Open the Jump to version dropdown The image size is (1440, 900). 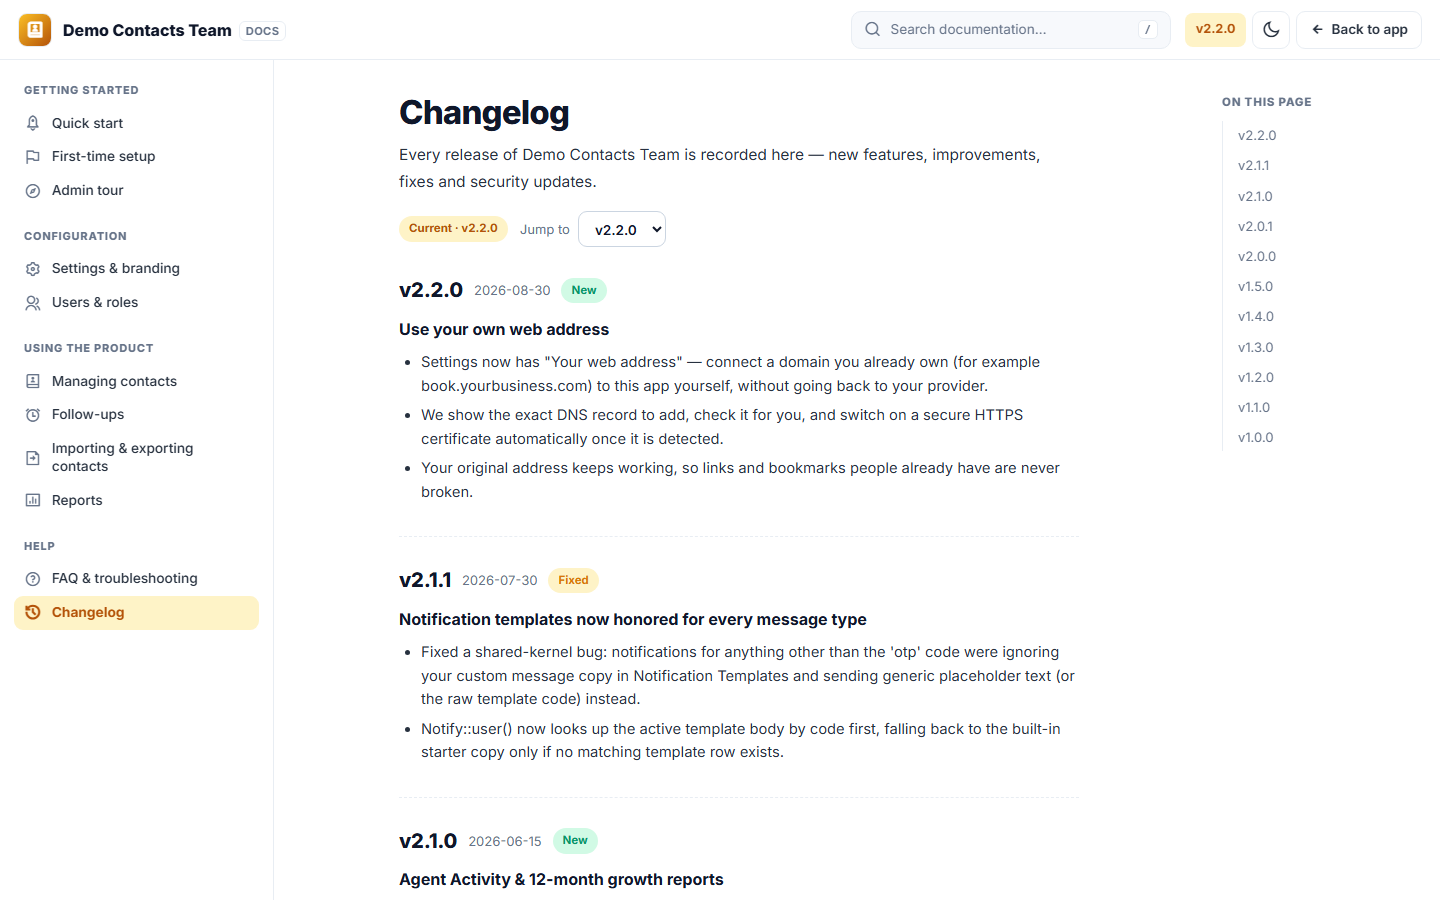pos(622,229)
